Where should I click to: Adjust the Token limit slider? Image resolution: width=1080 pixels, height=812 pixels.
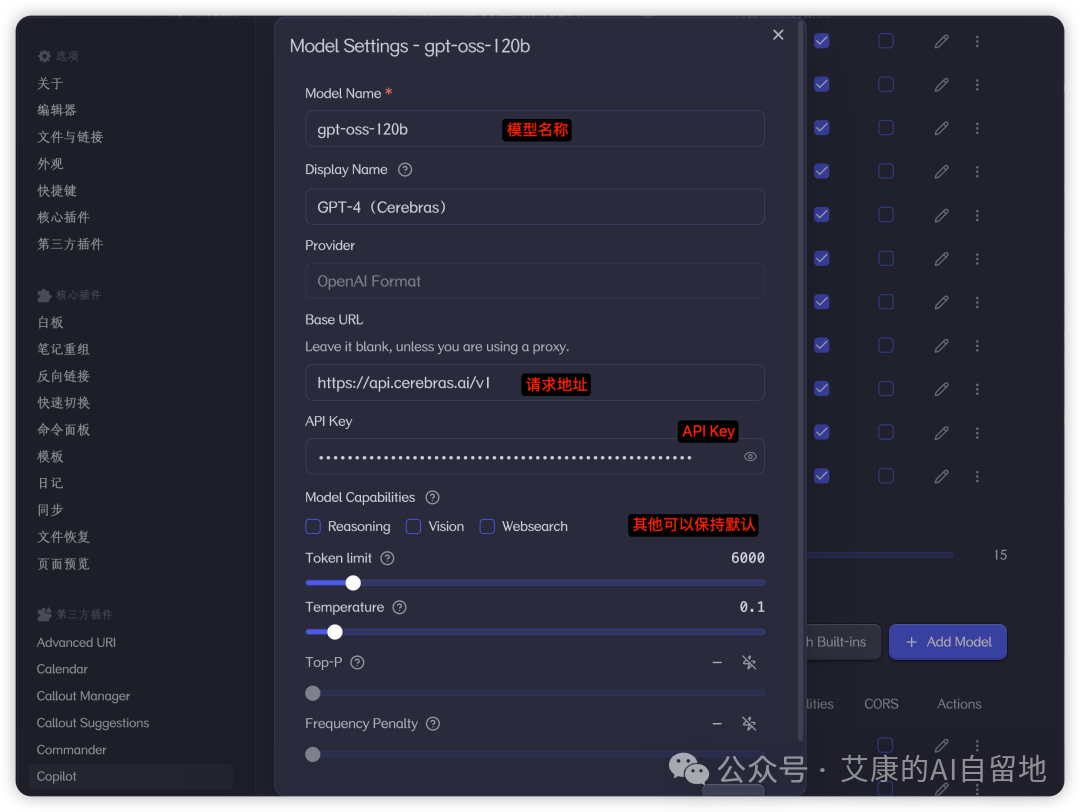click(534, 583)
